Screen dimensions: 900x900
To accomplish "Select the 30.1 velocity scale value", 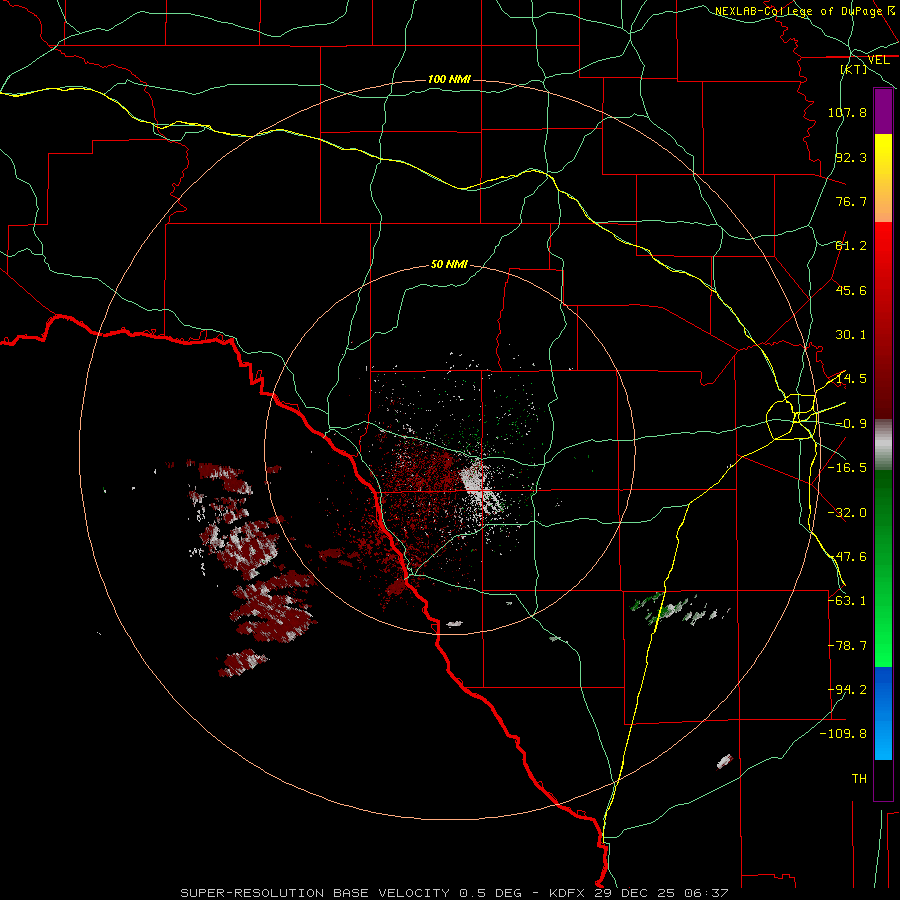I will [851, 335].
